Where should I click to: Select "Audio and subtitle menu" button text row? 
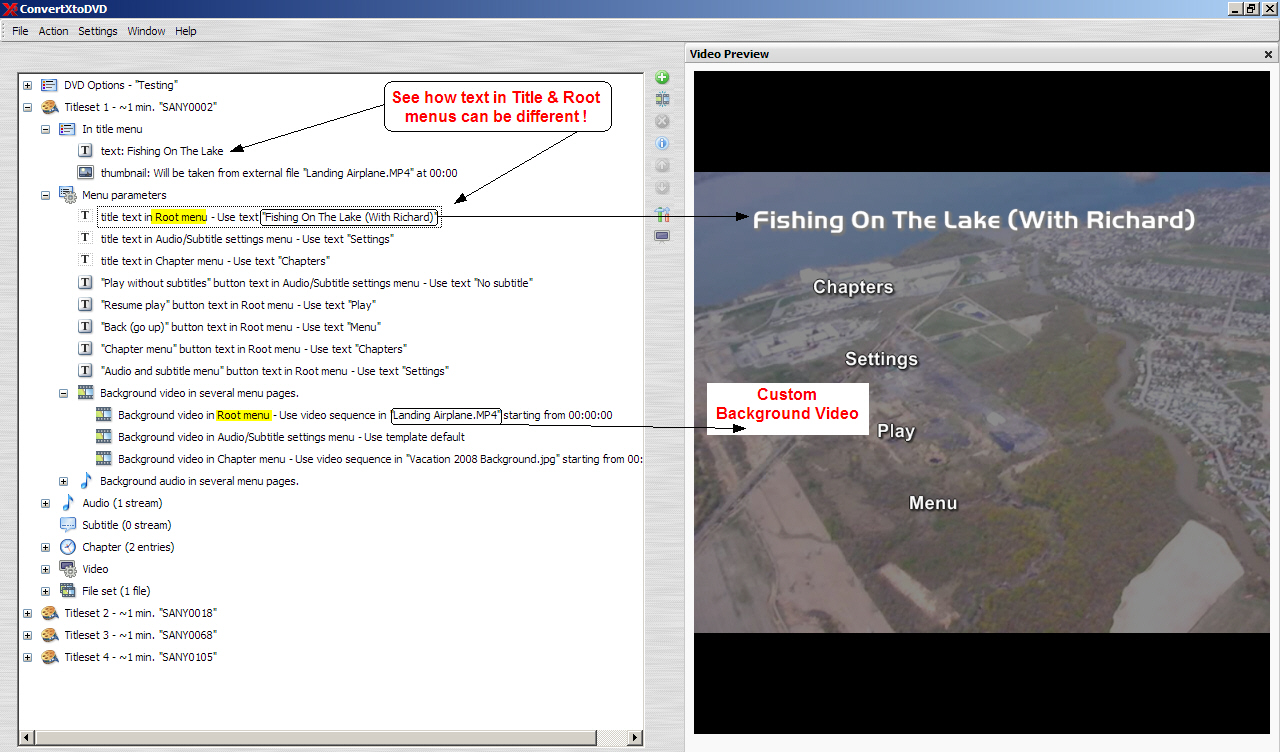click(275, 371)
